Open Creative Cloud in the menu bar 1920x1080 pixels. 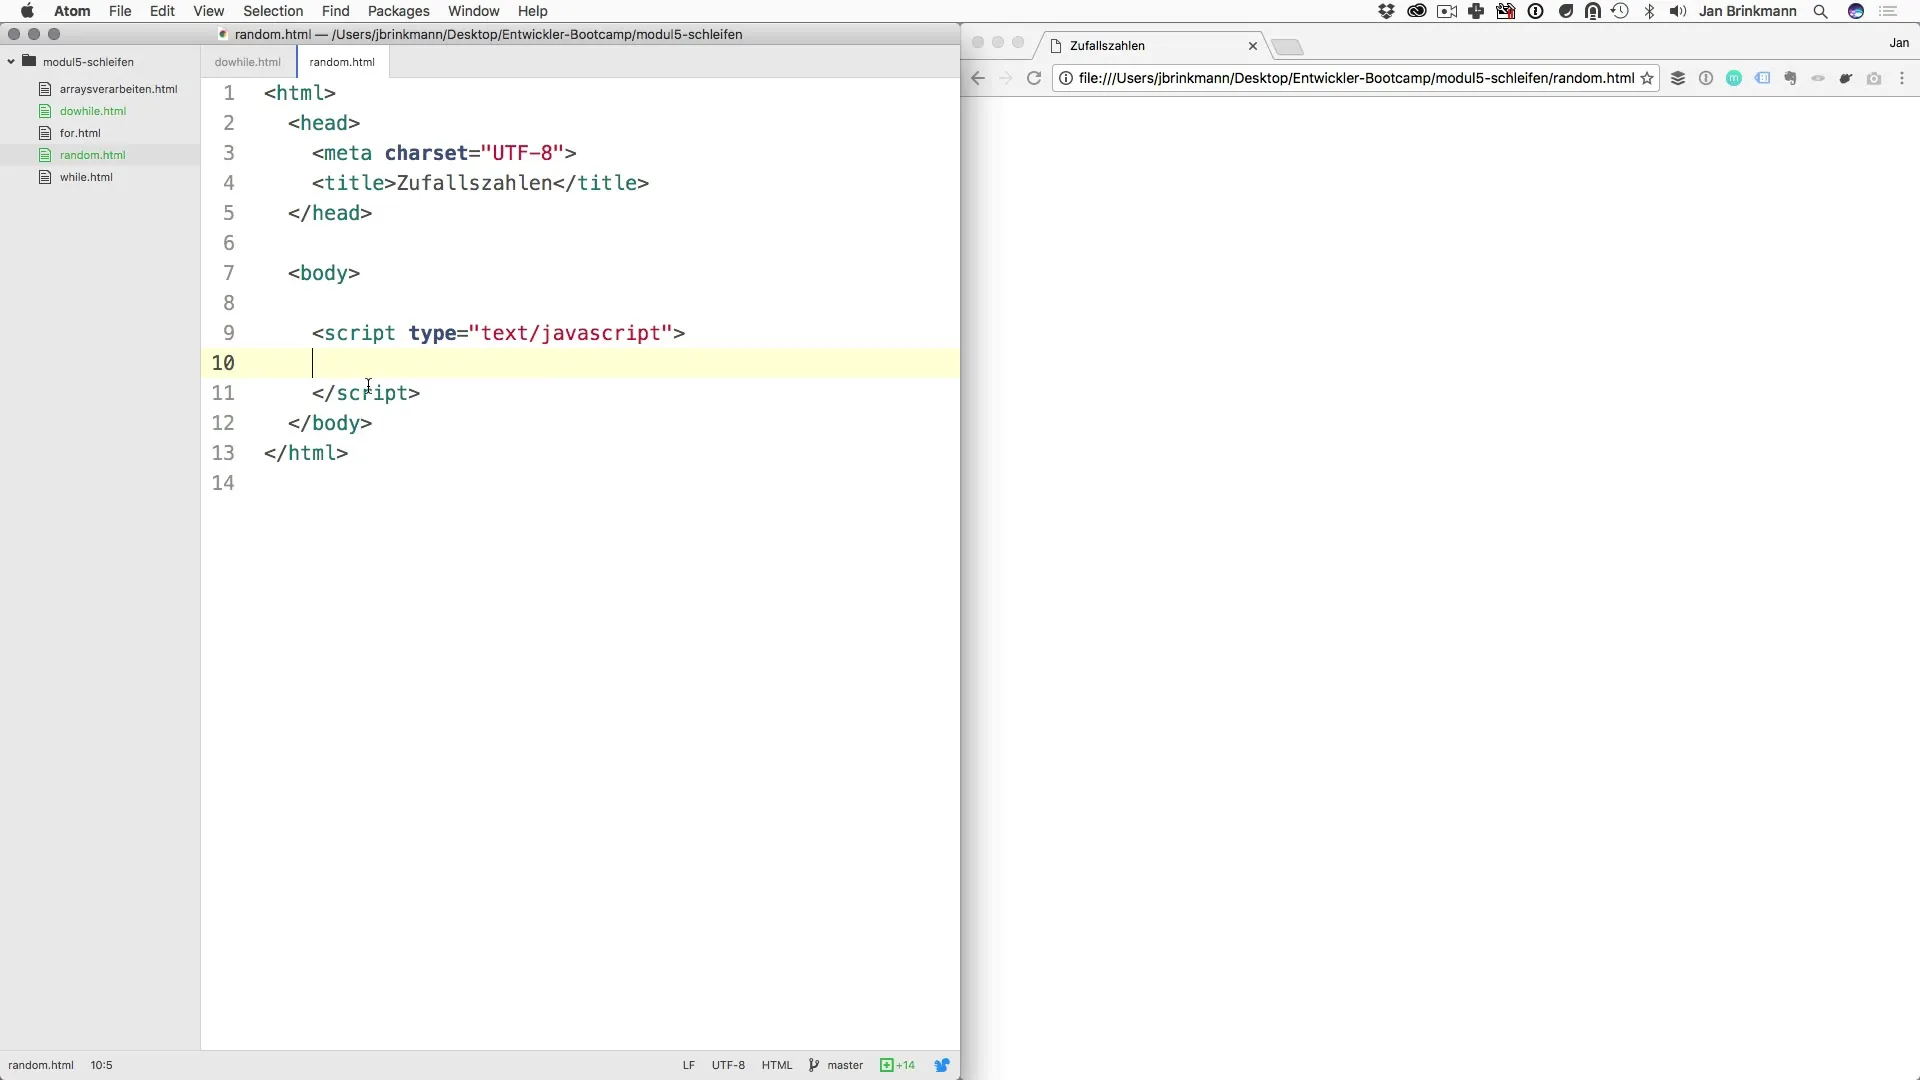[x=1417, y=11]
